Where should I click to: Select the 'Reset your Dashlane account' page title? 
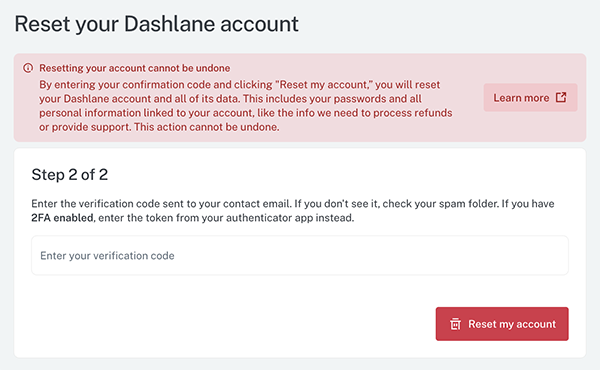156,24
